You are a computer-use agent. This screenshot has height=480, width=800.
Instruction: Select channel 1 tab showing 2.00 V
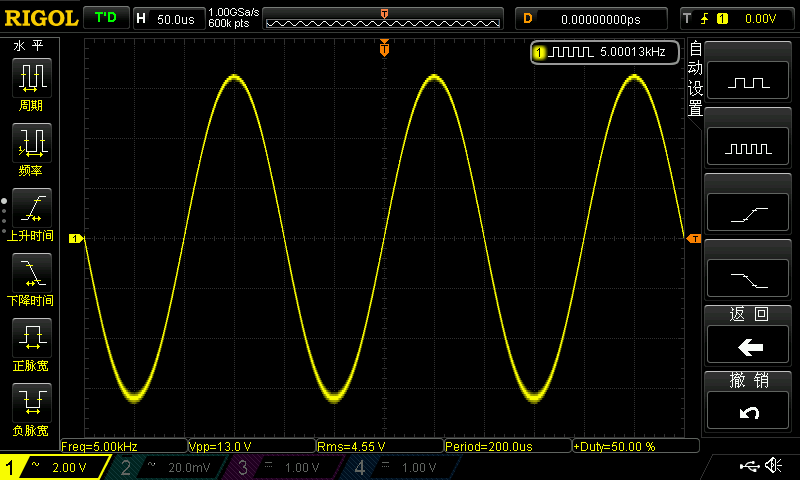(54, 467)
